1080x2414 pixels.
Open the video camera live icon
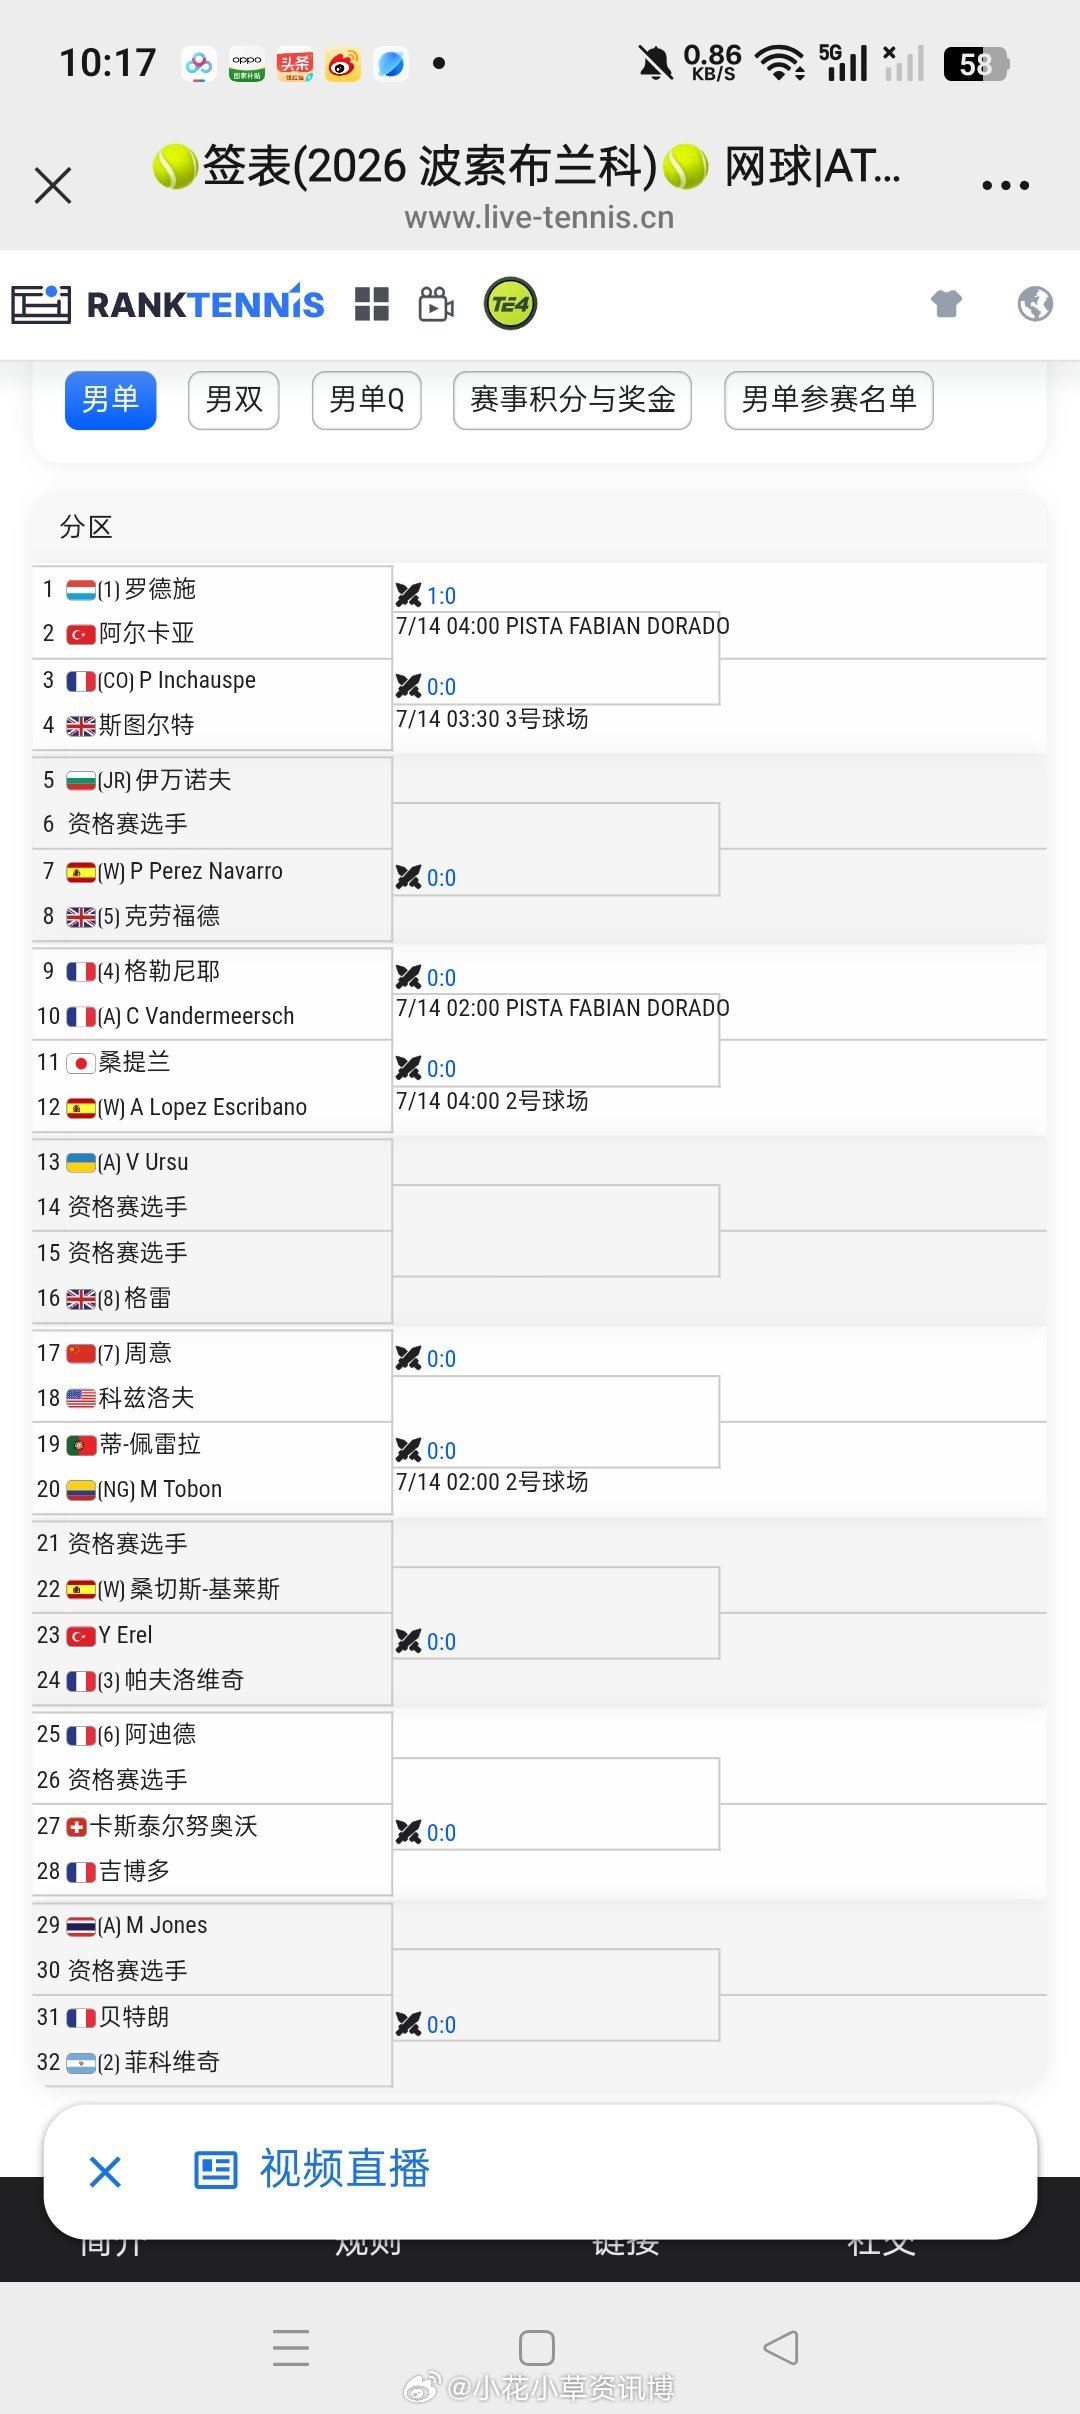pyautogui.click(x=436, y=304)
